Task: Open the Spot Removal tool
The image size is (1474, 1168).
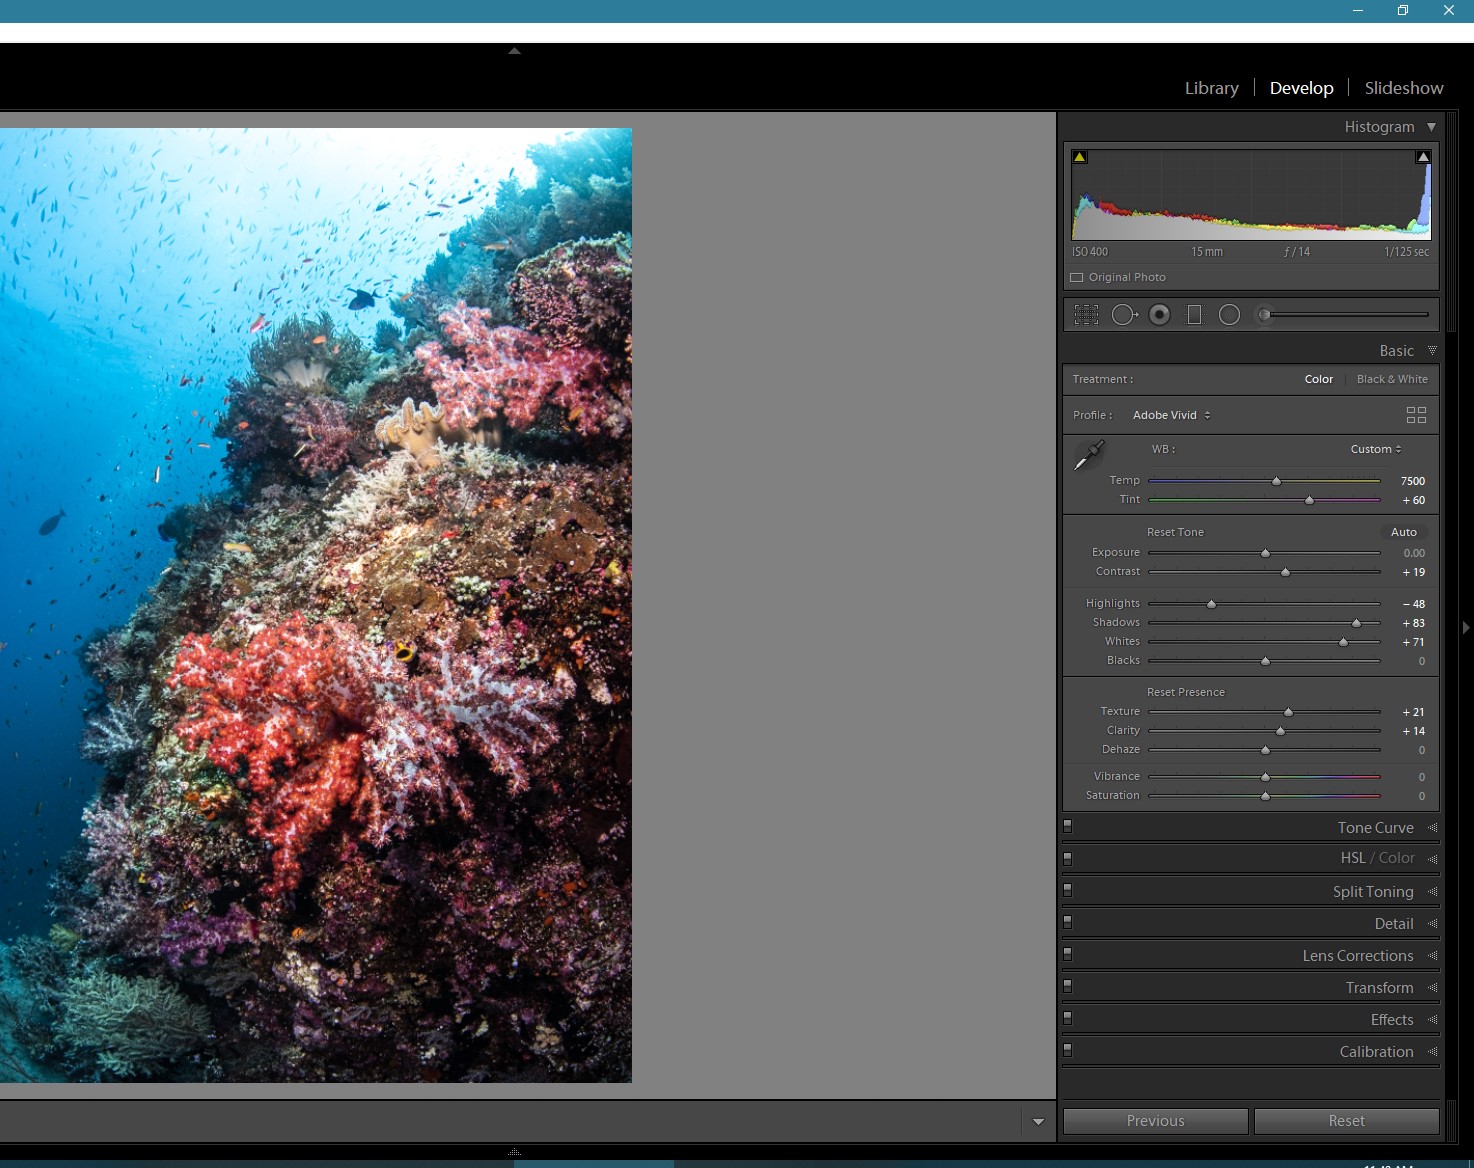Action: pos(1123,314)
